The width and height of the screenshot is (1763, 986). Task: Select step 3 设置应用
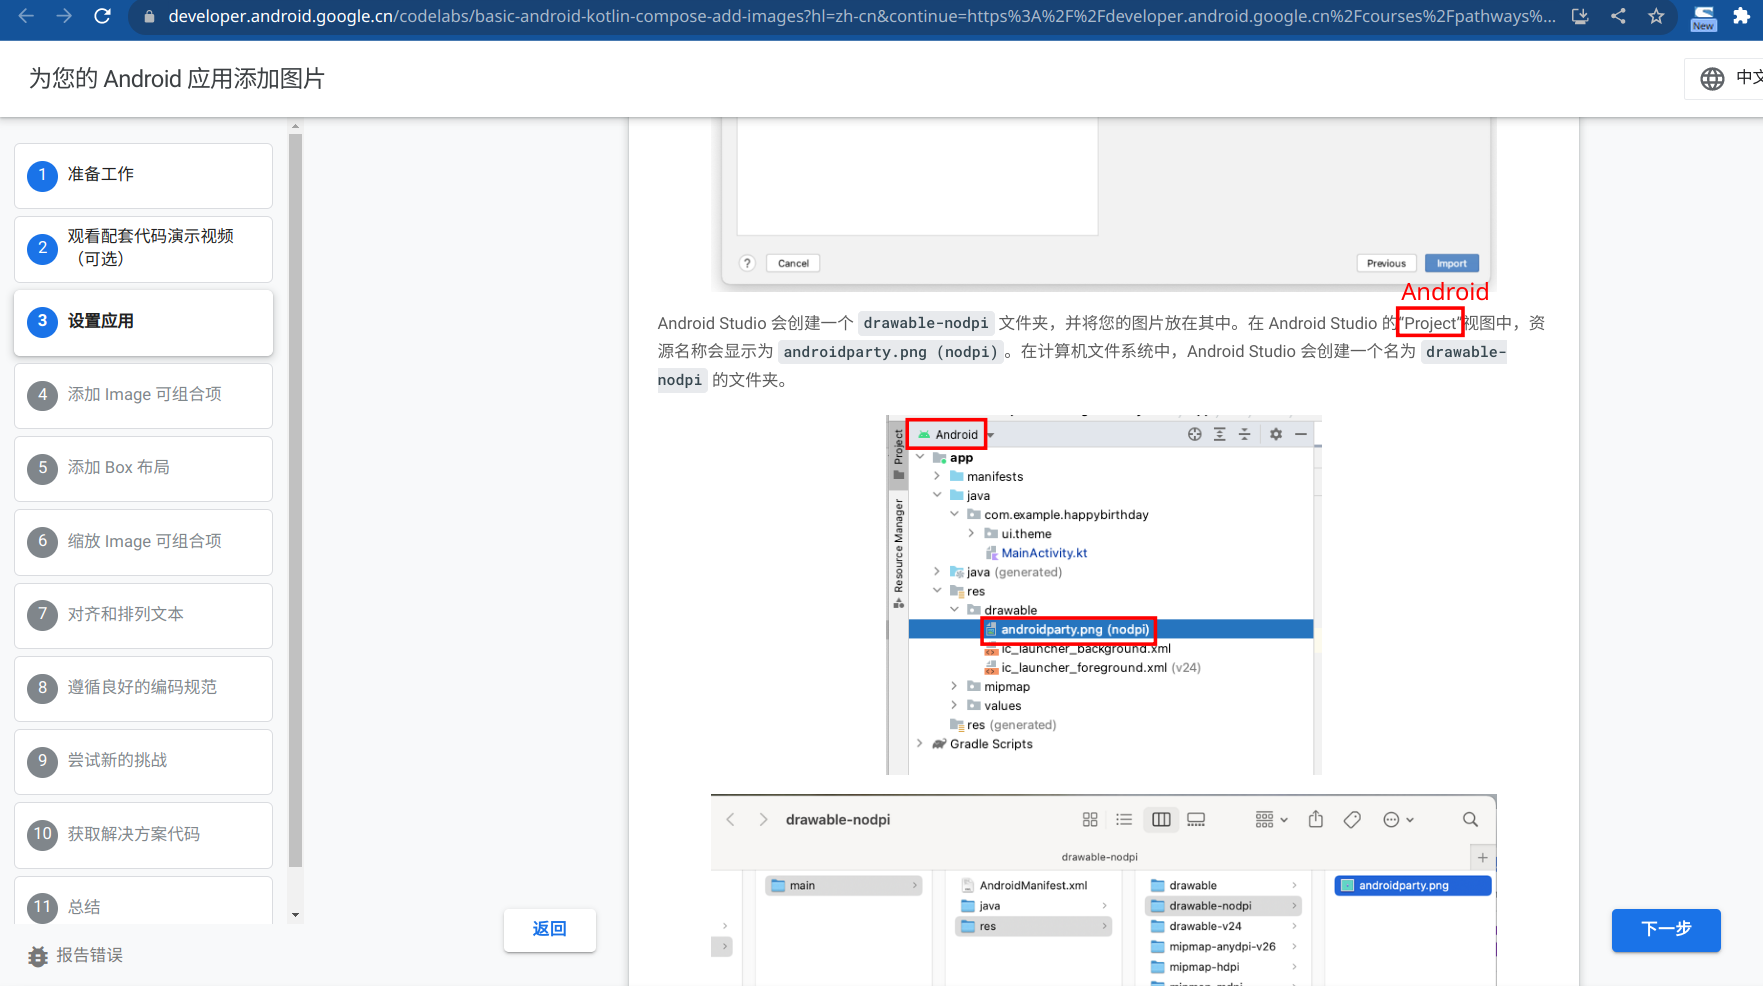coord(143,322)
